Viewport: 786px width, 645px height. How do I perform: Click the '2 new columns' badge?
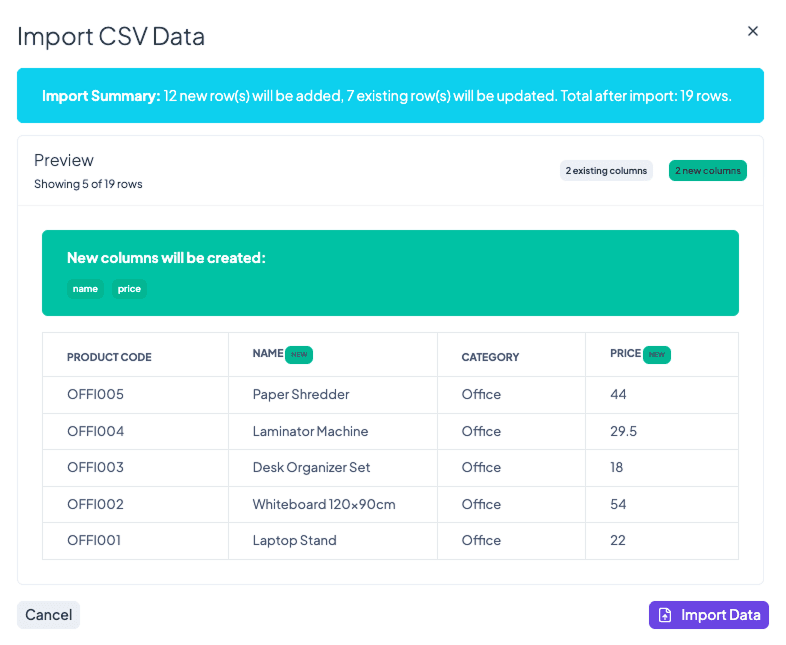point(707,171)
